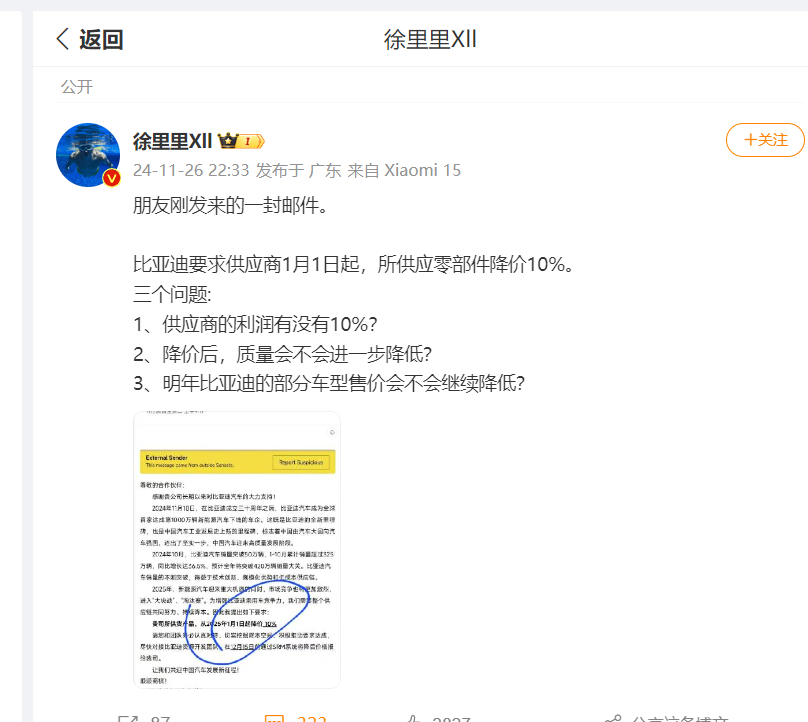This screenshot has width=808, height=722.
Task: Click the yellow External Sender banner
Action: pos(238,461)
